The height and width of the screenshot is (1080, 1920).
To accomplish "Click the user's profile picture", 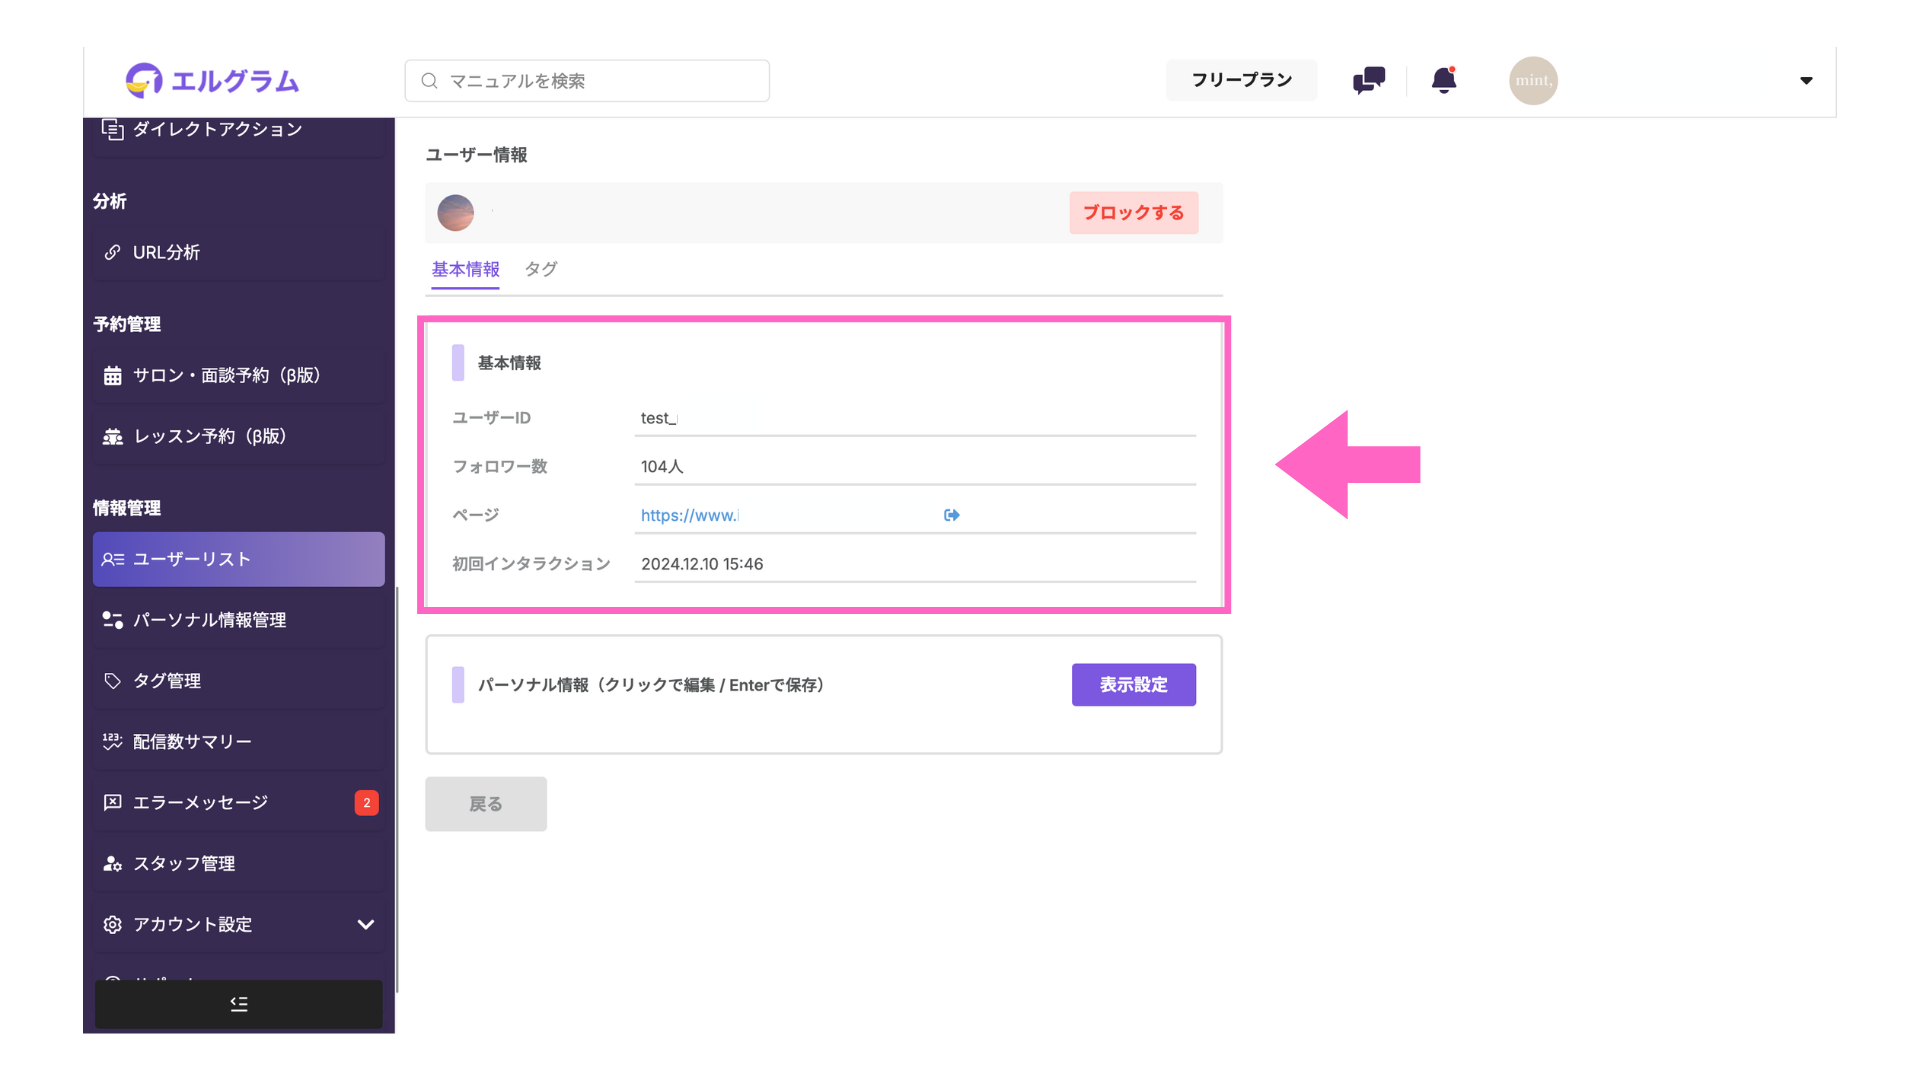I will tap(456, 213).
